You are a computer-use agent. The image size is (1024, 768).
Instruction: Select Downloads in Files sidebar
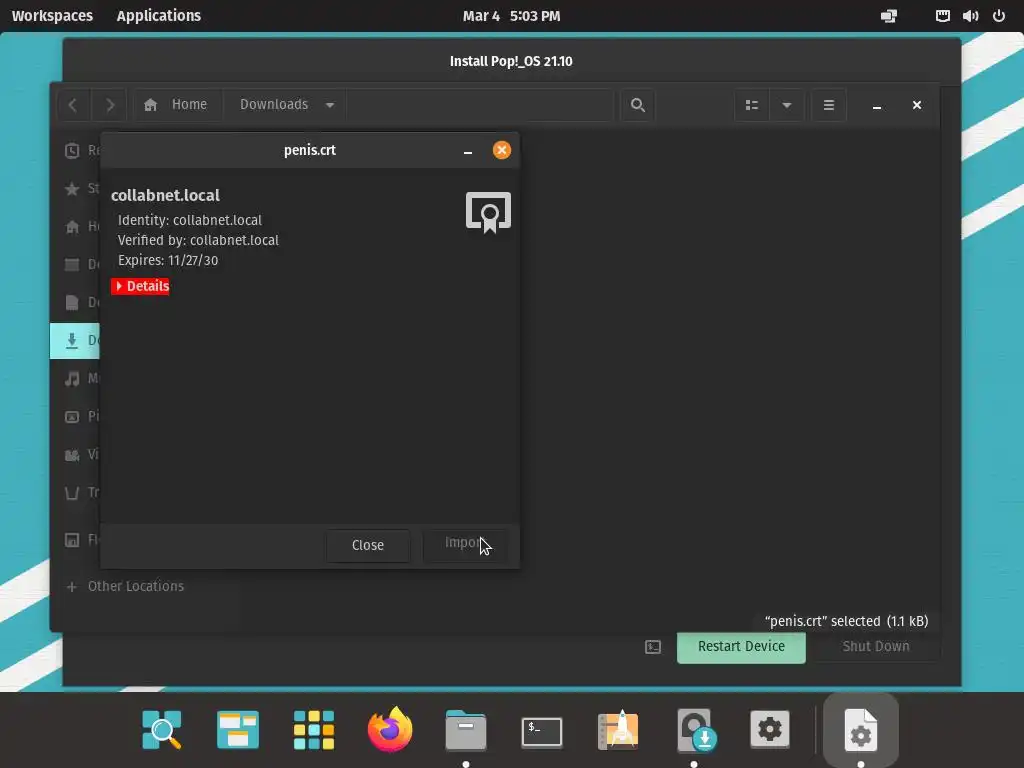click(75, 340)
